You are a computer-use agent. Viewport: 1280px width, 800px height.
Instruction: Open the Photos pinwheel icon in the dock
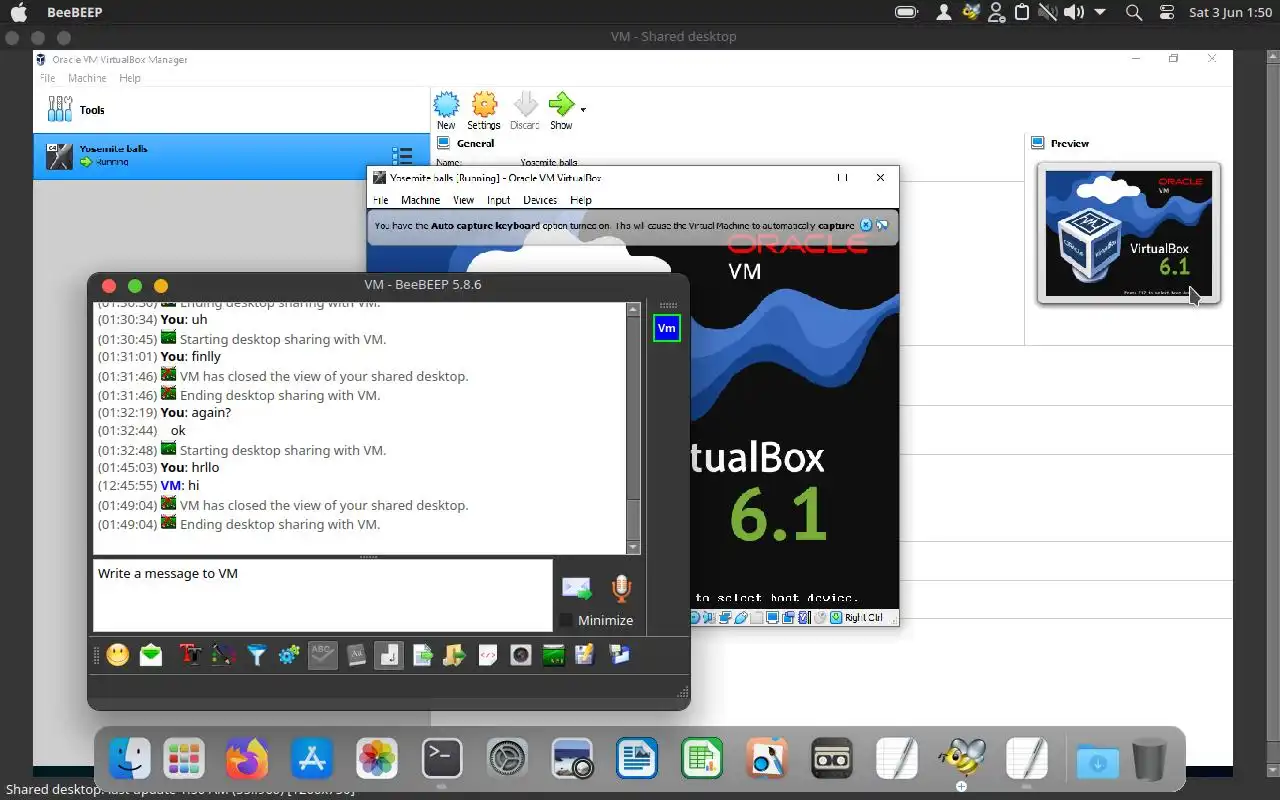tap(377, 759)
